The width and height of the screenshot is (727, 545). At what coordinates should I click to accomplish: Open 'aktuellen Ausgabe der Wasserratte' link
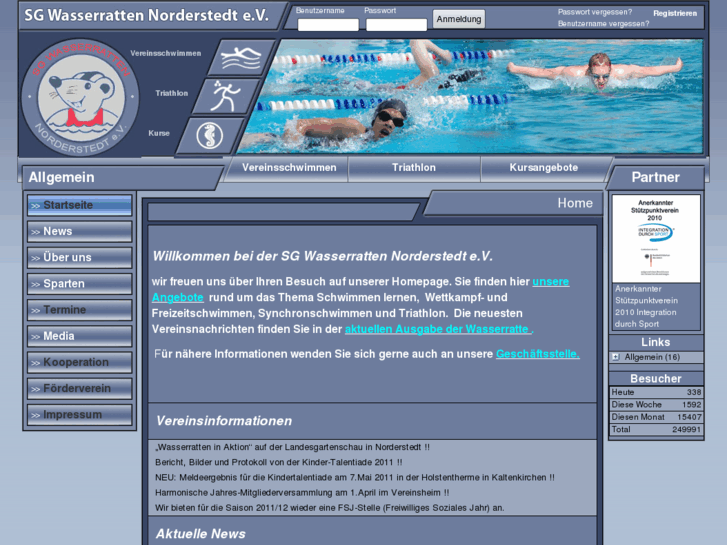[x=439, y=329]
